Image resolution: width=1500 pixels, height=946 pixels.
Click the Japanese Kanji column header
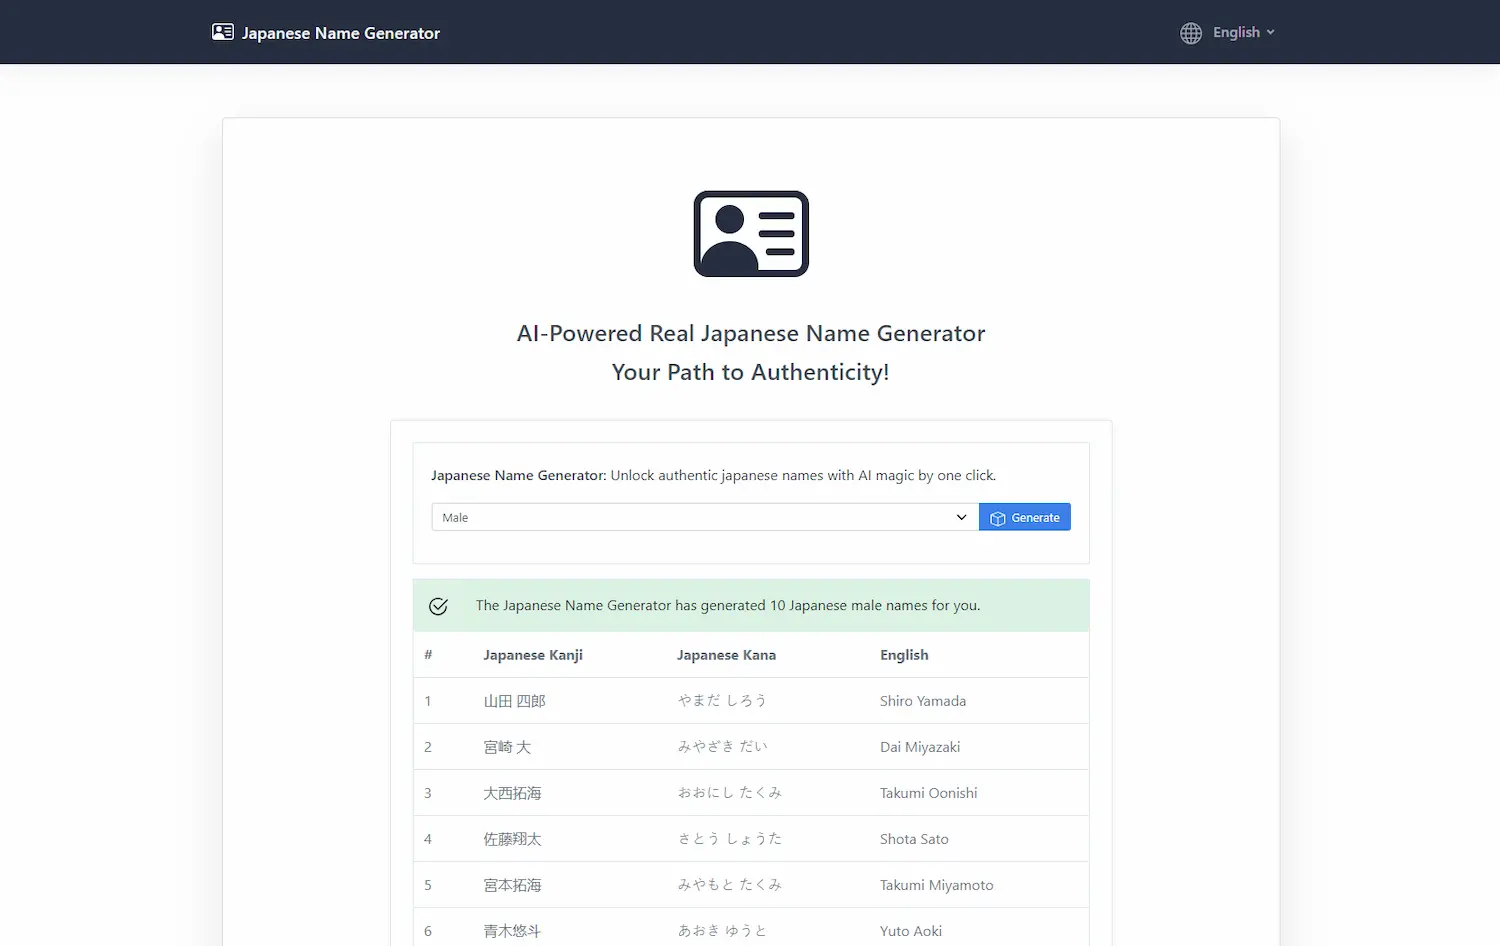pyautogui.click(x=532, y=654)
